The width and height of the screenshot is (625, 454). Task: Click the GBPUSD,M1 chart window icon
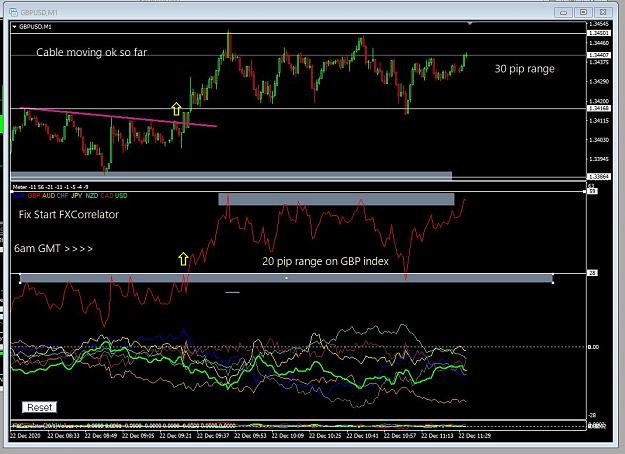[14, 13]
